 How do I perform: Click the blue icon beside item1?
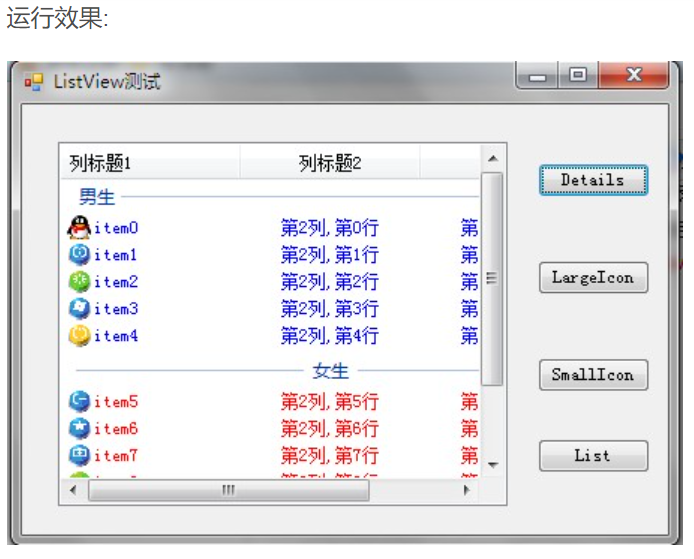pos(79,254)
